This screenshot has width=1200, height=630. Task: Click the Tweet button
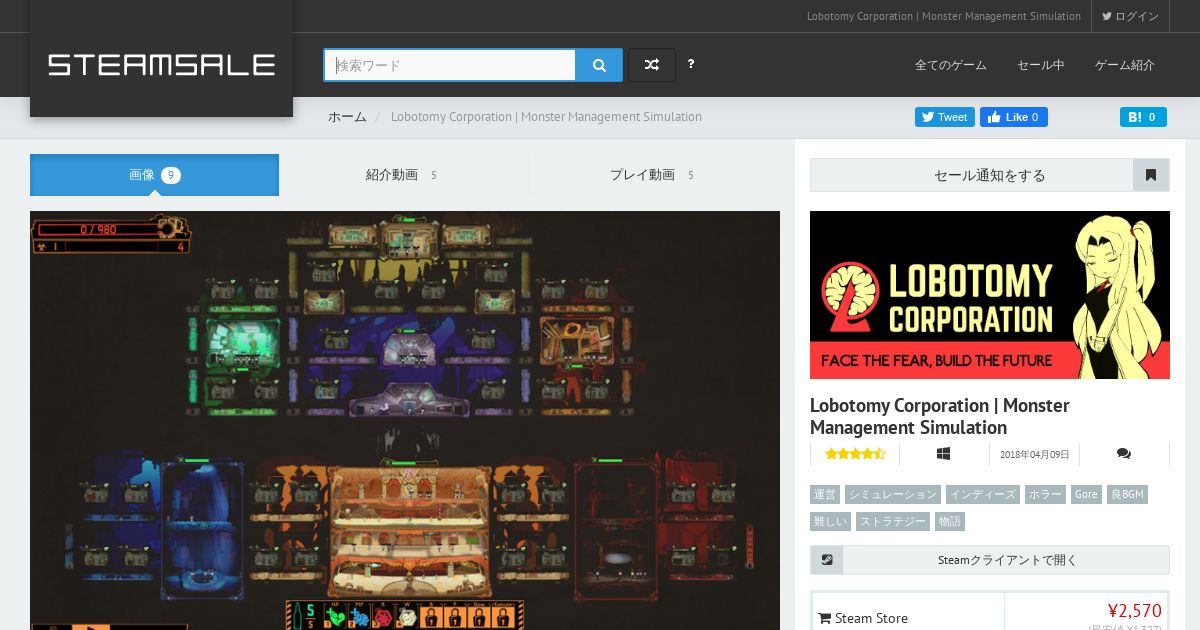(945, 117)
